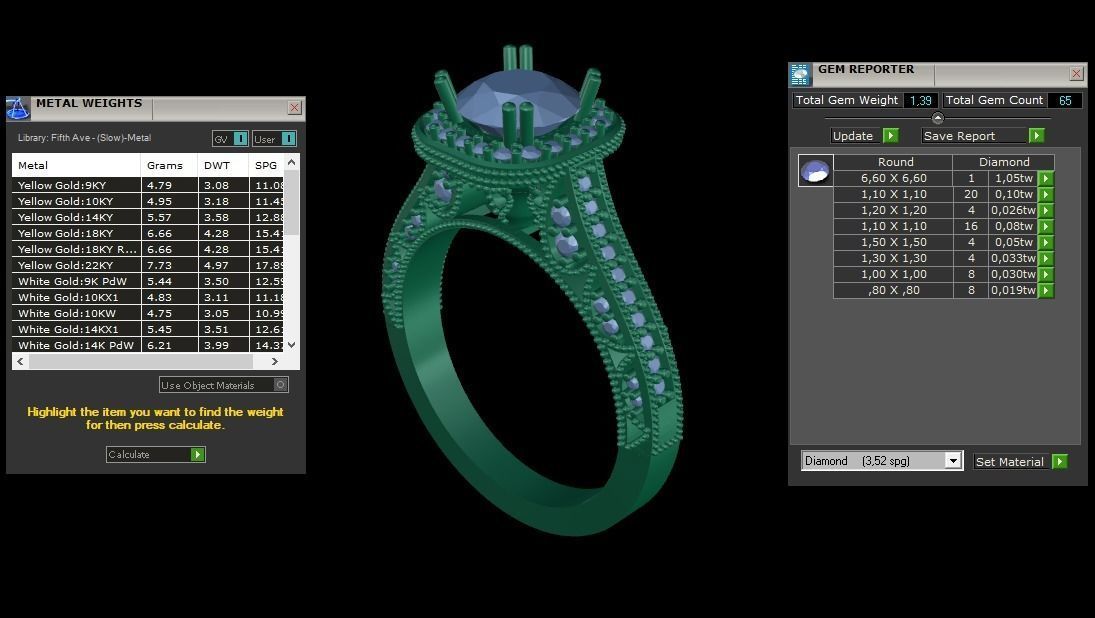Click the 1,20 X 1,20 size cell
Screen dimensions: 1095x618
[893, 210]
